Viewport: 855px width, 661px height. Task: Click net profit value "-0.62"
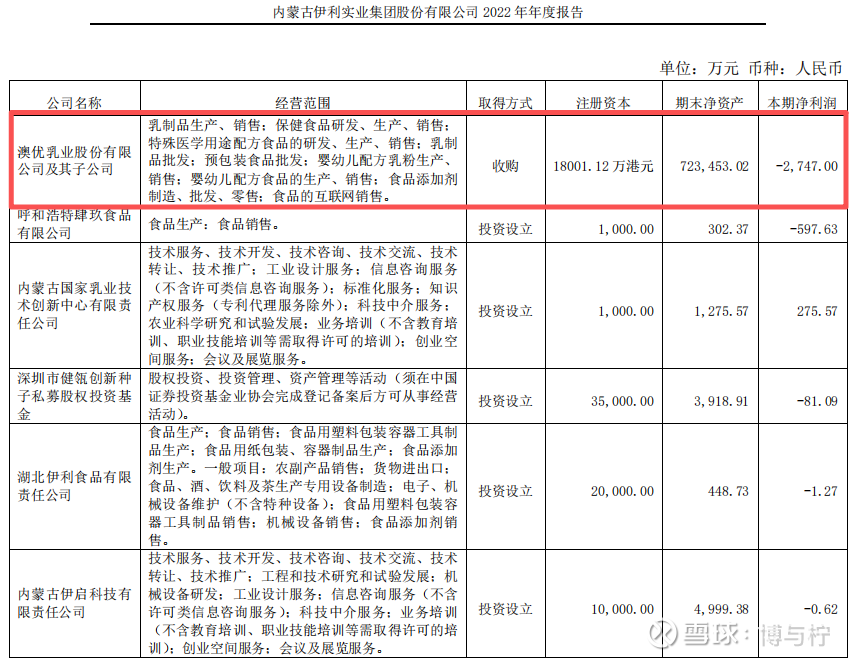pyautogui.click(x=820, y=609)
